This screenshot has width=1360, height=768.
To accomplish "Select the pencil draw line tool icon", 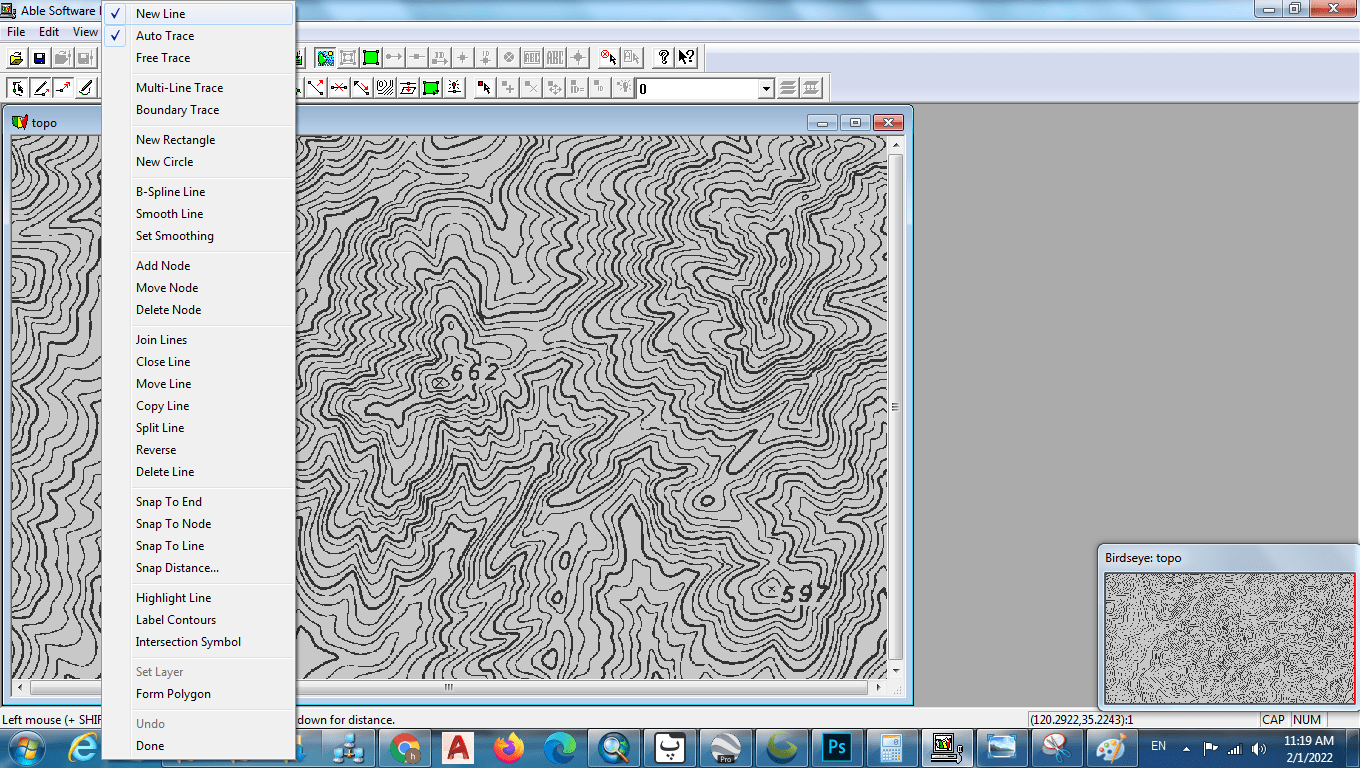I will pos(41,88).
